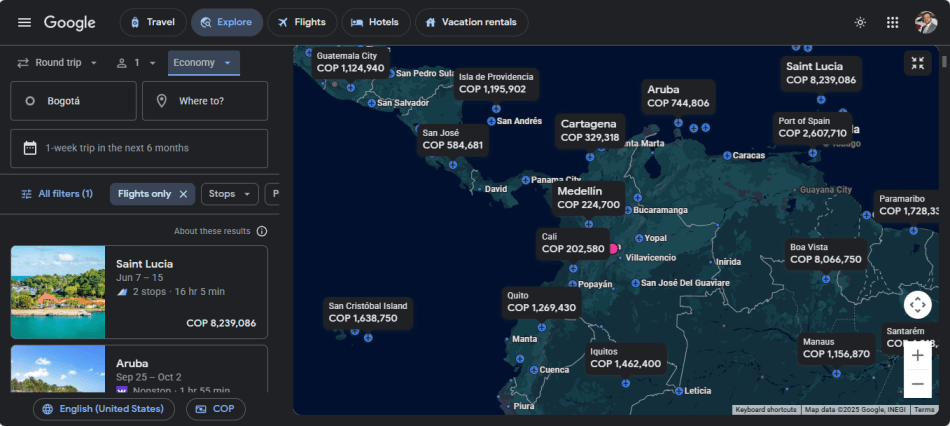
Task: Expand the Stops filter dropdown
Action: point(229,194)
